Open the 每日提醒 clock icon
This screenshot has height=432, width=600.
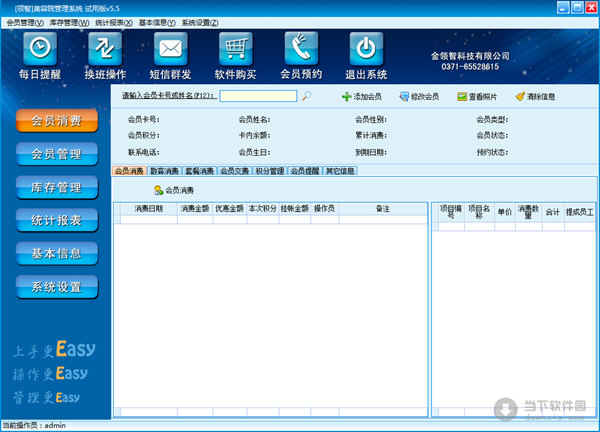point(40,49)
